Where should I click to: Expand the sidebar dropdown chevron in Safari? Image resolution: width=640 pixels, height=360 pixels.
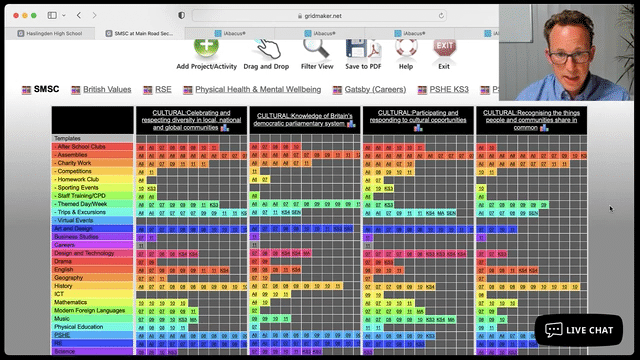[64, 16]
